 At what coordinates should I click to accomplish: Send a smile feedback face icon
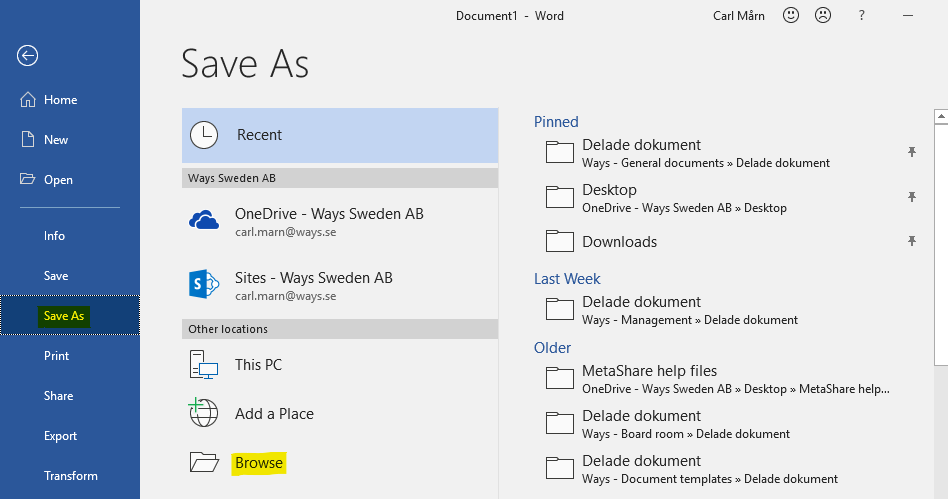pos(791,15)
